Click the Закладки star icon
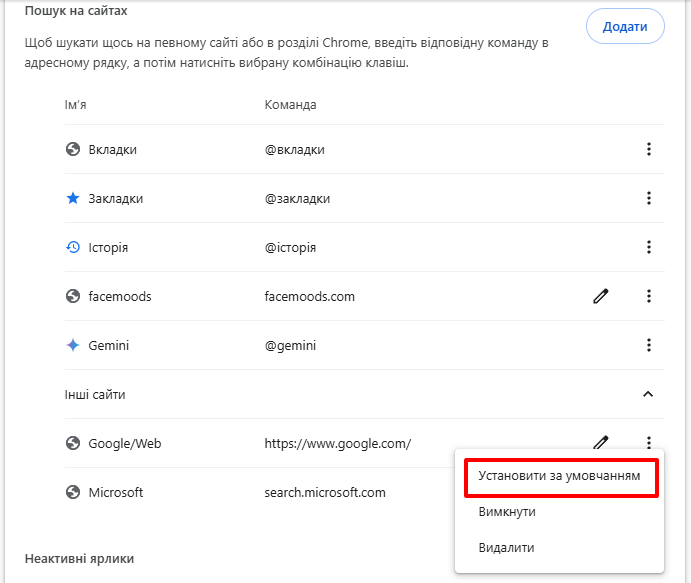 (72, 199)
